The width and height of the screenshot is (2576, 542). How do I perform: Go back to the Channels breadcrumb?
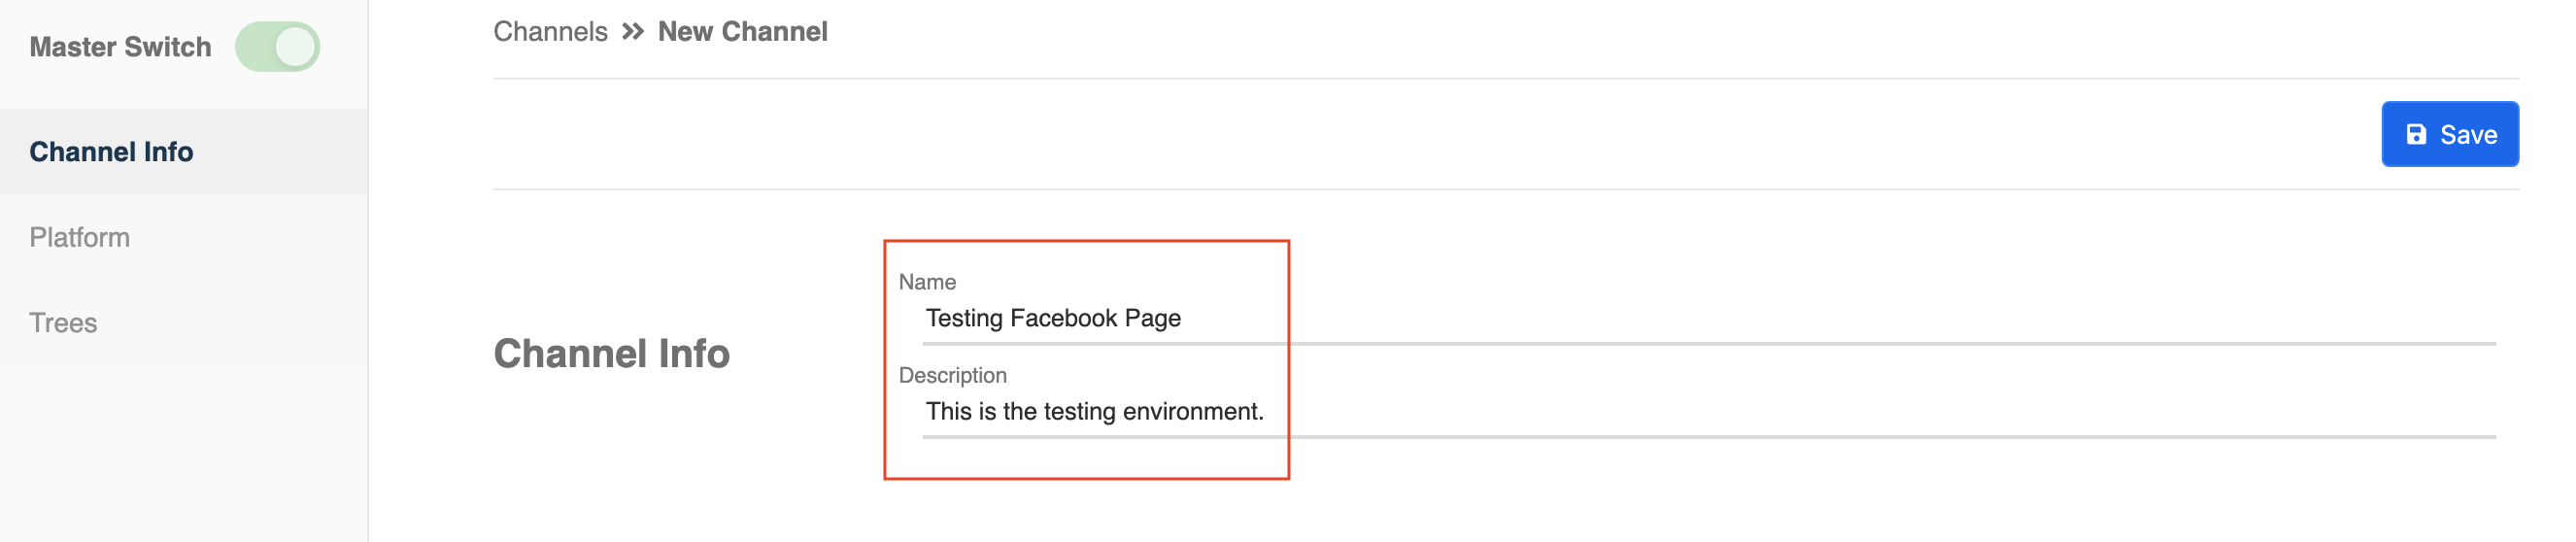click(550, 32)
